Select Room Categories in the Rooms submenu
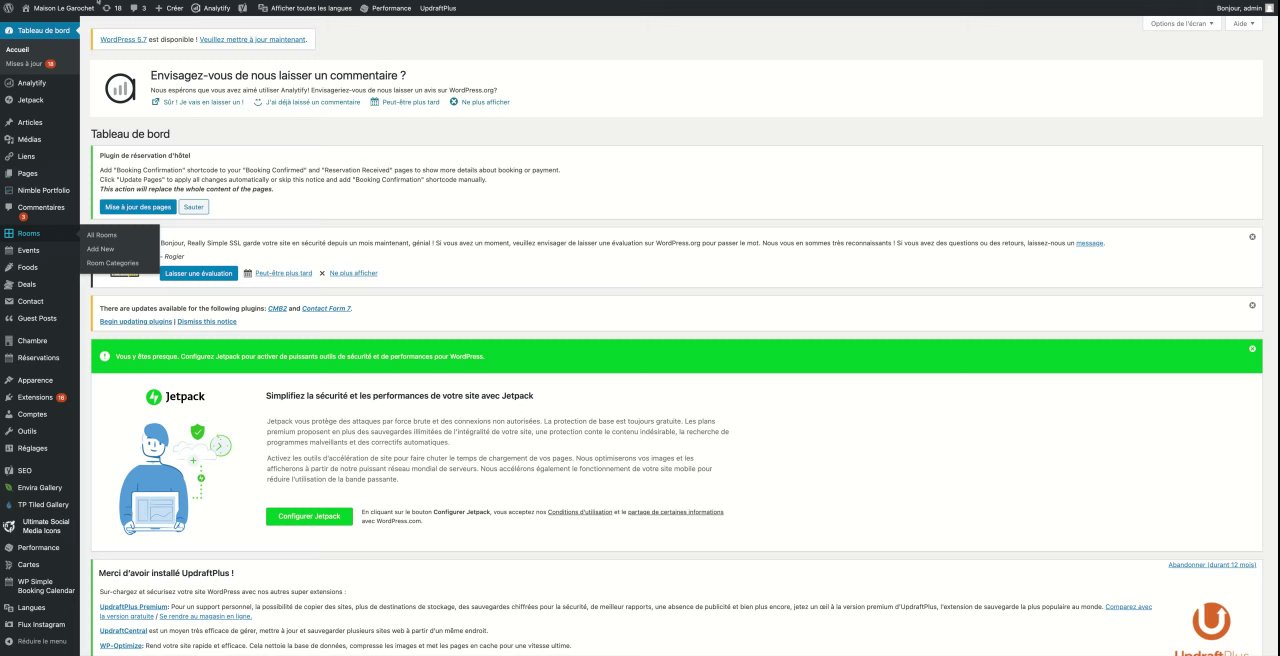Viewport: 1280px width, 656px height. coord(113,263)
